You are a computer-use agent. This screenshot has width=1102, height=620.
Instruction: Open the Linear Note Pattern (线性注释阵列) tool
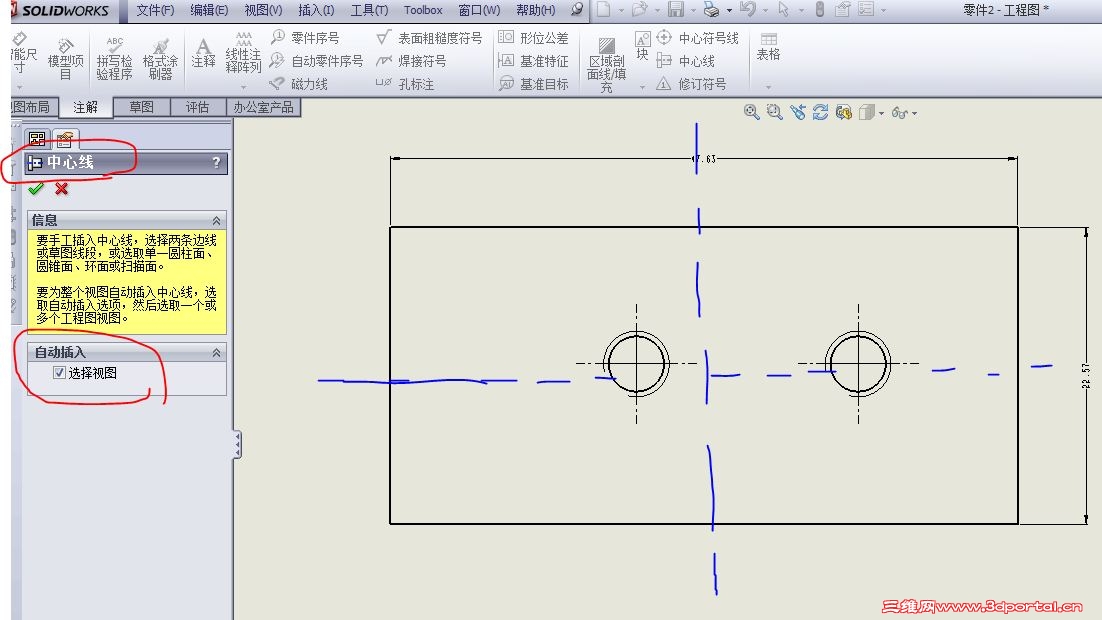pyautogui.click(x=243, y=53)
